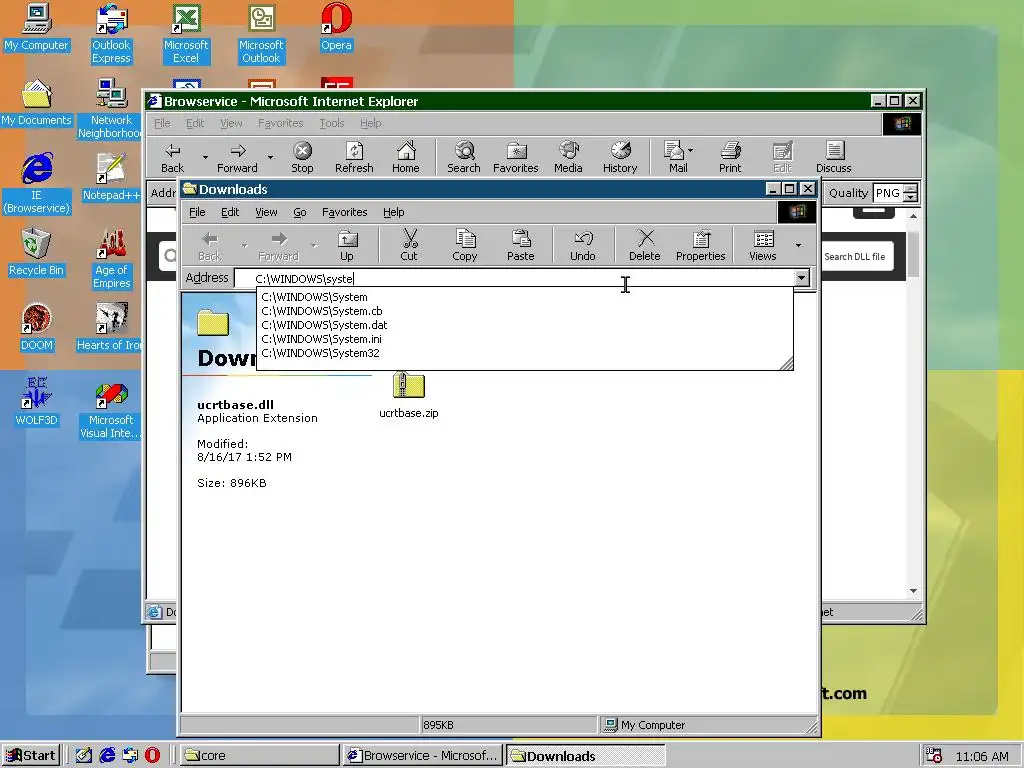Click Print in Internet Explorer toolbar
Viewport: 1024px width, 768px height.
pyautogui.click(x=730, y=157)
